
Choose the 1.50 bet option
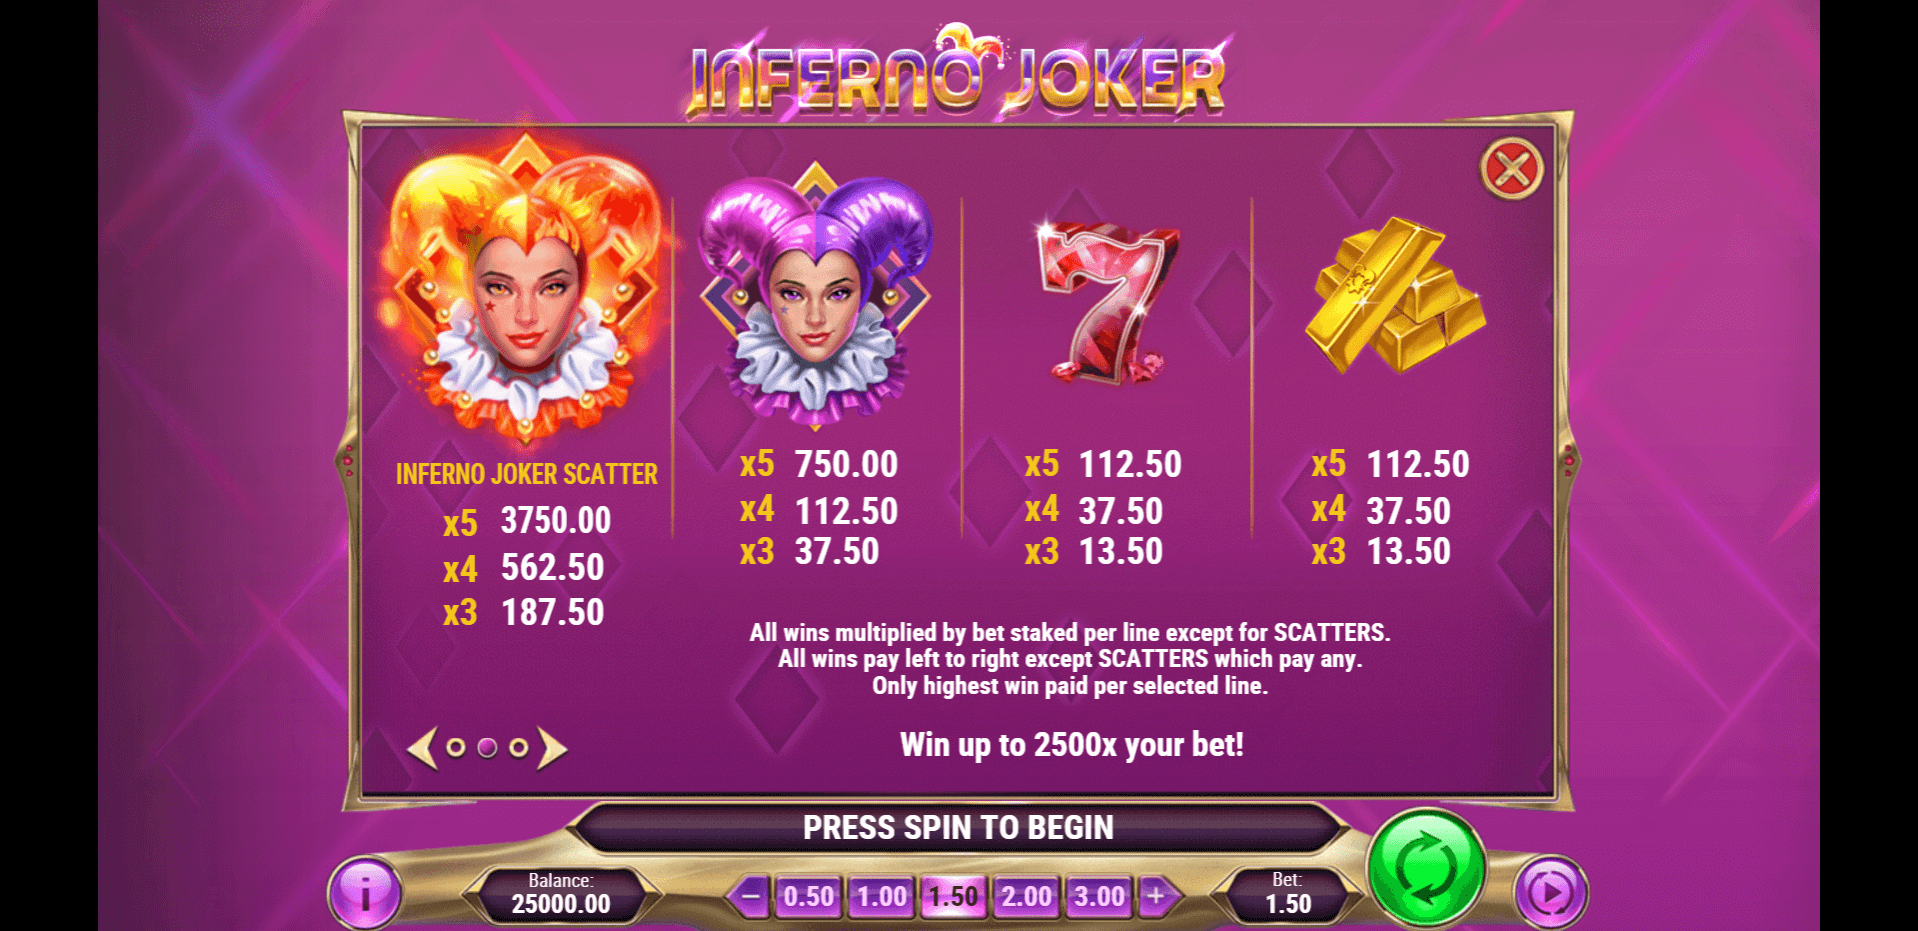tap(953, 896)
